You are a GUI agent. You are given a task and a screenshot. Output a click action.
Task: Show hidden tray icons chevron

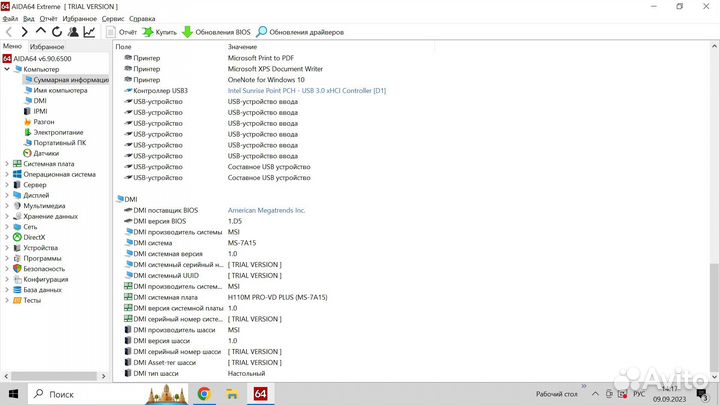pos(595,394)
